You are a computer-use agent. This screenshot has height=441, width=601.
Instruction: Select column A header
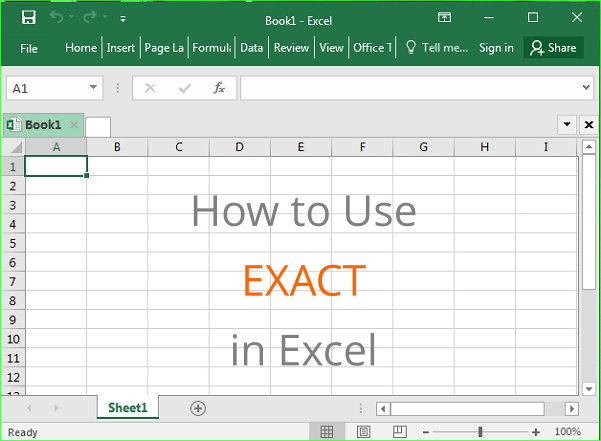tap(56, 147)
